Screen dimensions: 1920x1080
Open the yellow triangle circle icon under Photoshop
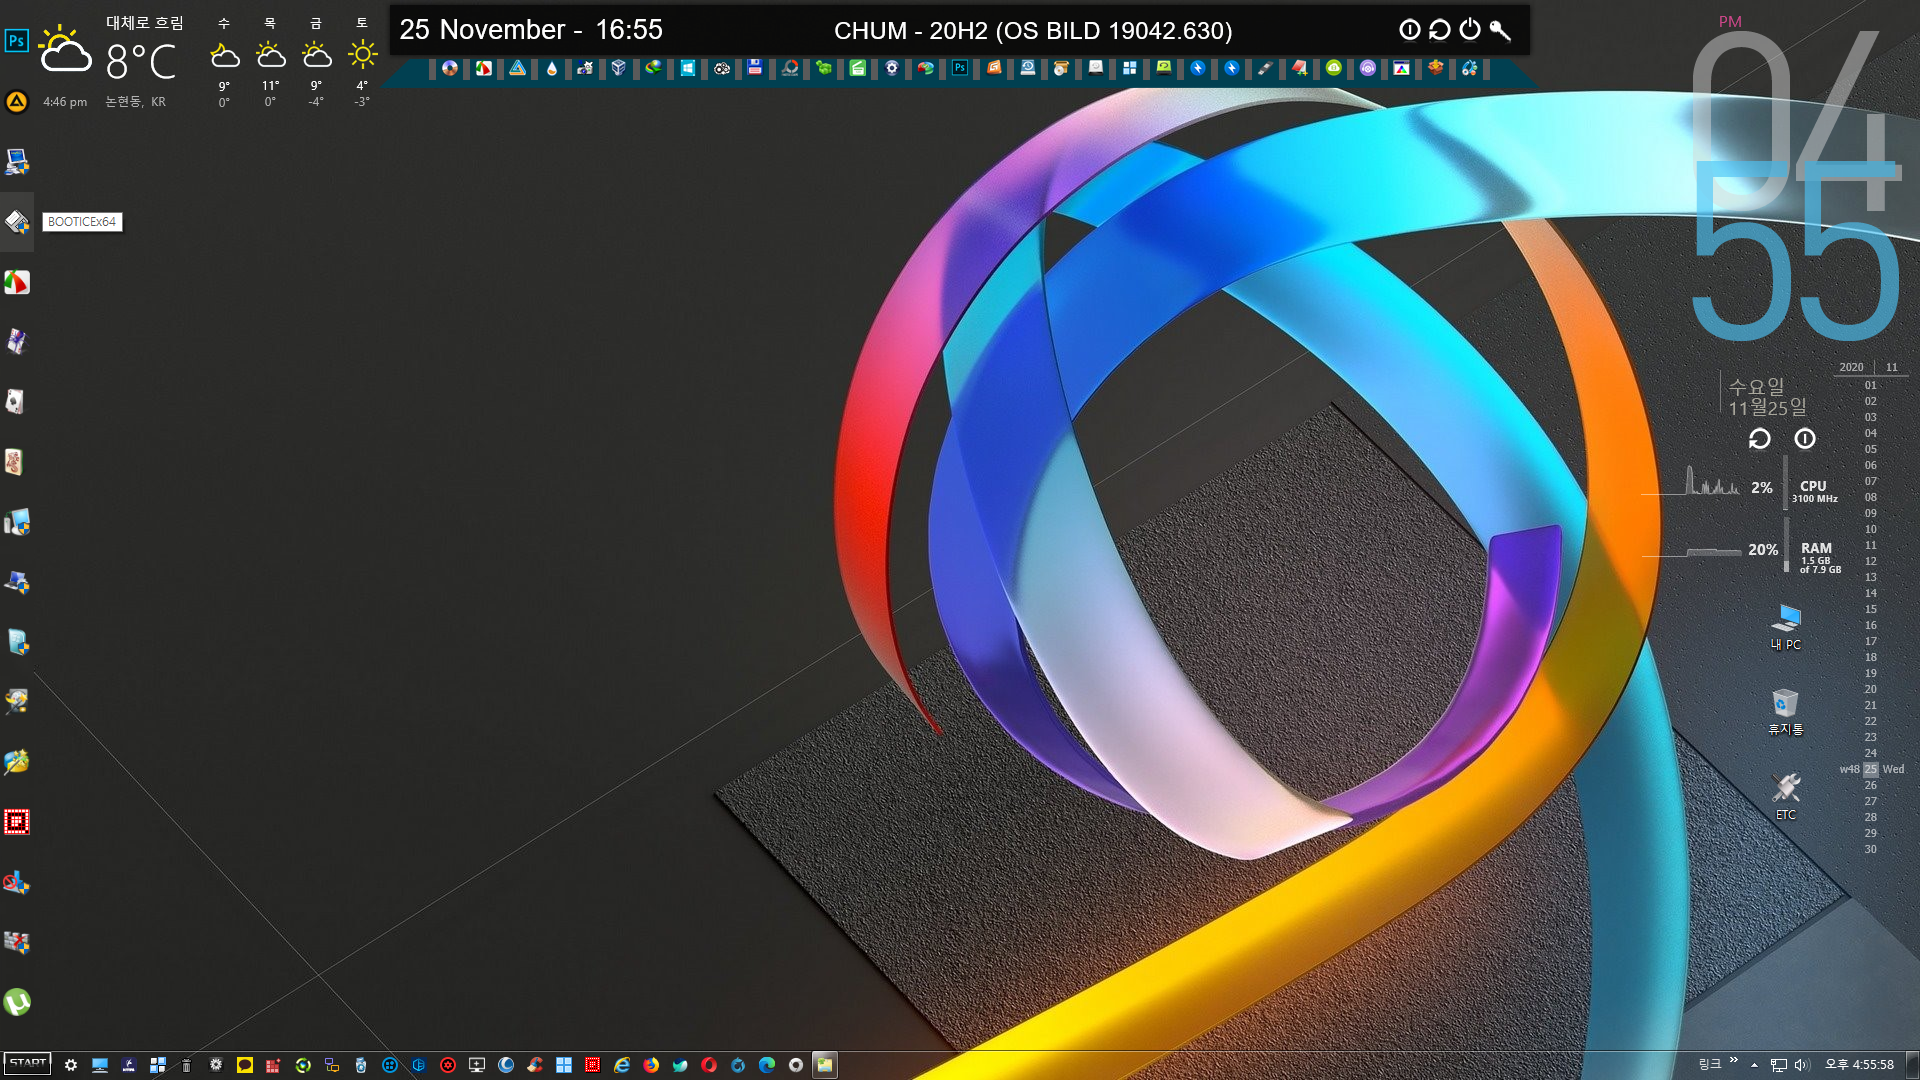(17, 101)
